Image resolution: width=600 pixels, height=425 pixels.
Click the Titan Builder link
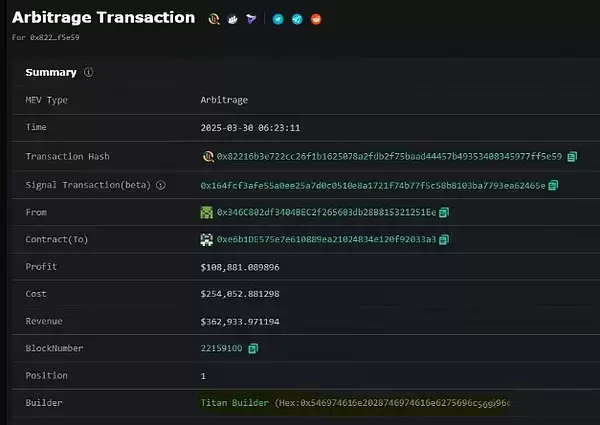235,402
